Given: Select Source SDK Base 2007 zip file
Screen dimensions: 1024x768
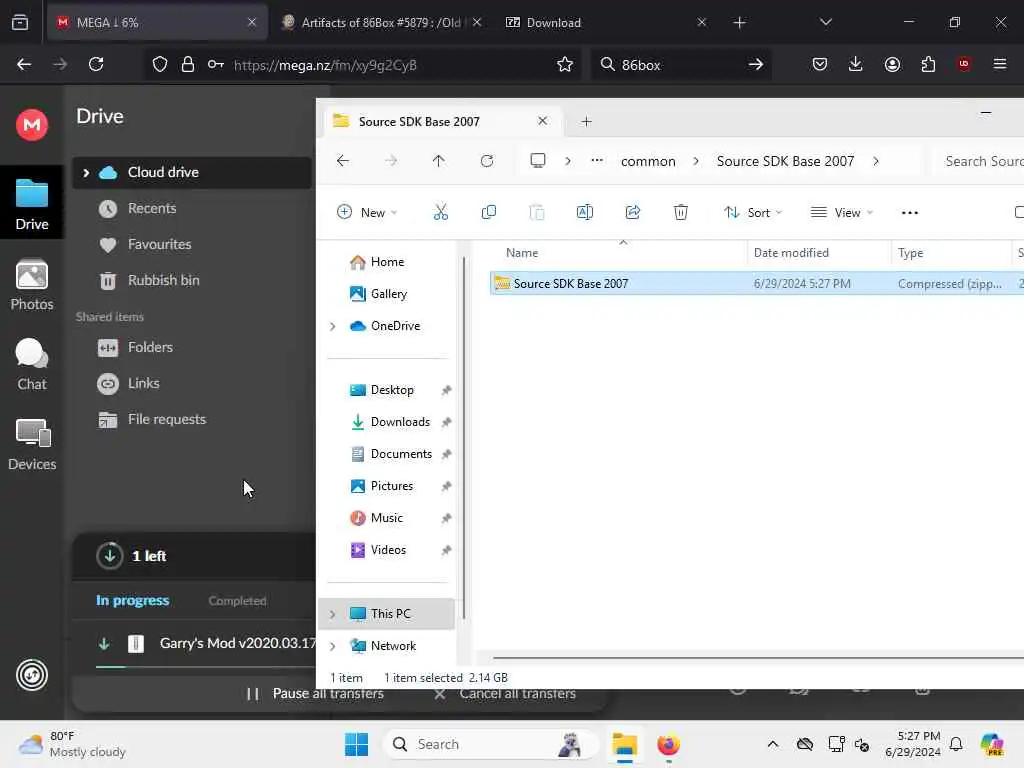Looking at the screenshot, I should (x=756, y=283).
